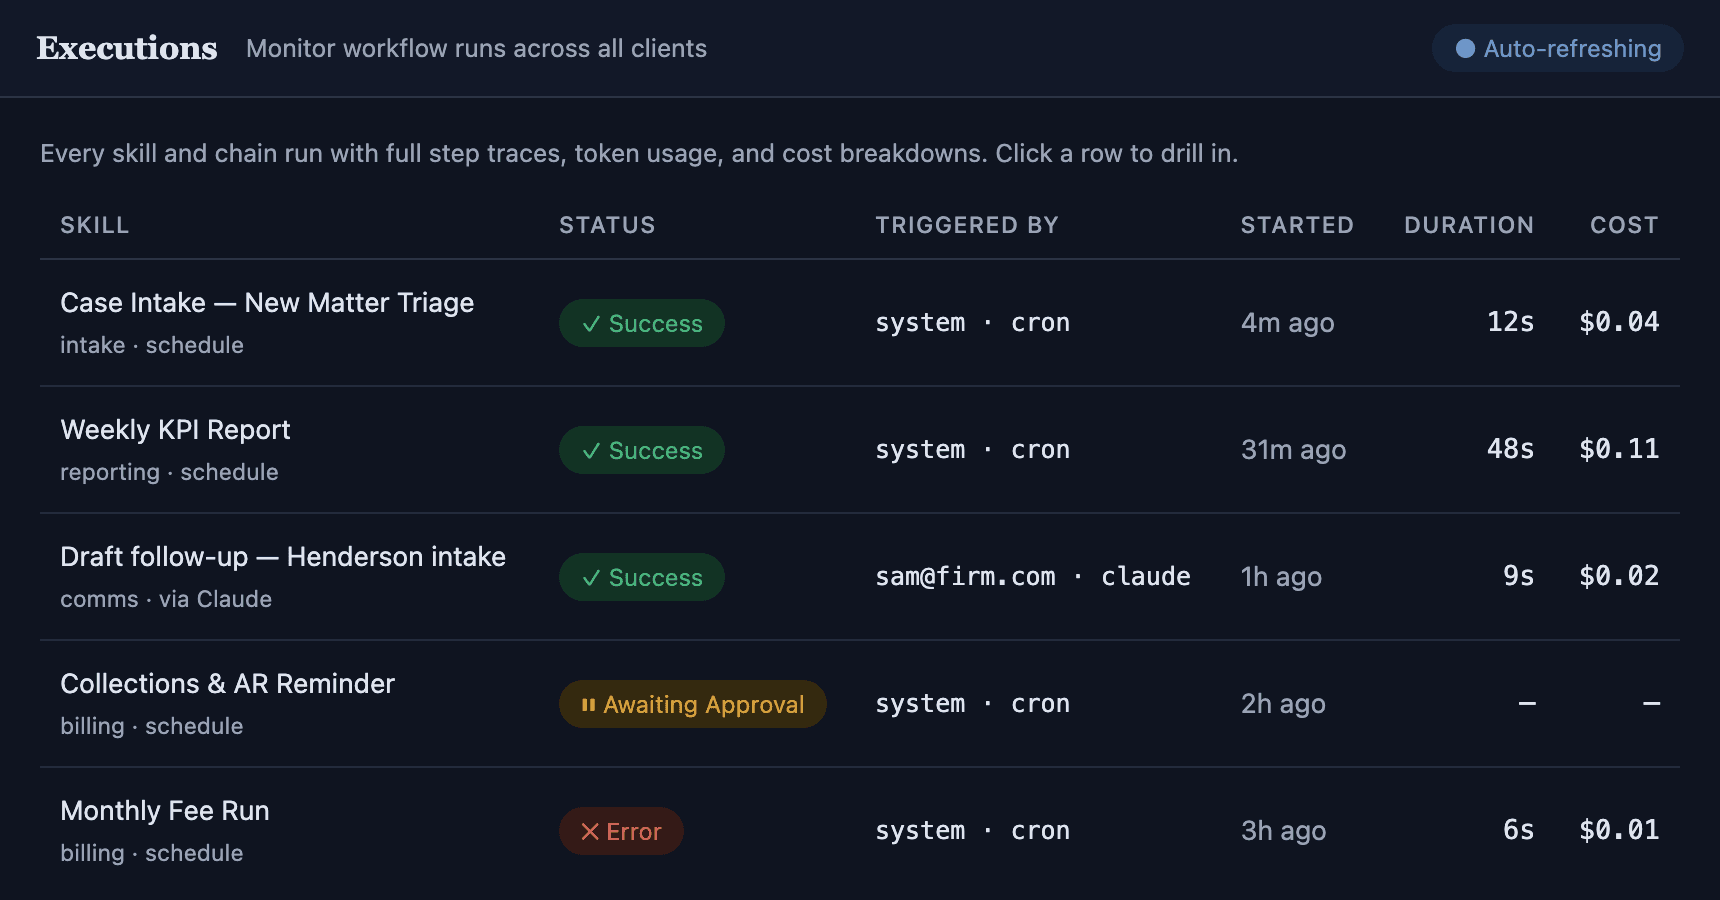Click the 'Every skill and chain run' description
Viewport: 1720px width, 900px height.
tap(639, 153)
